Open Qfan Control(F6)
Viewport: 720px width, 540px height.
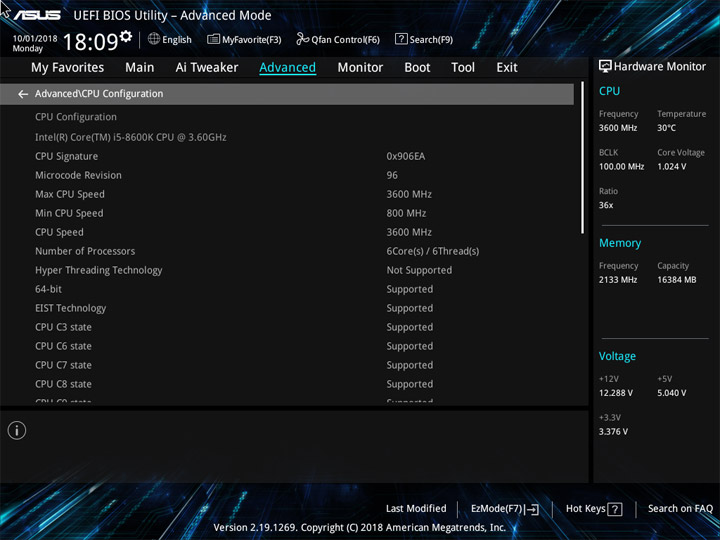[338, 39]
